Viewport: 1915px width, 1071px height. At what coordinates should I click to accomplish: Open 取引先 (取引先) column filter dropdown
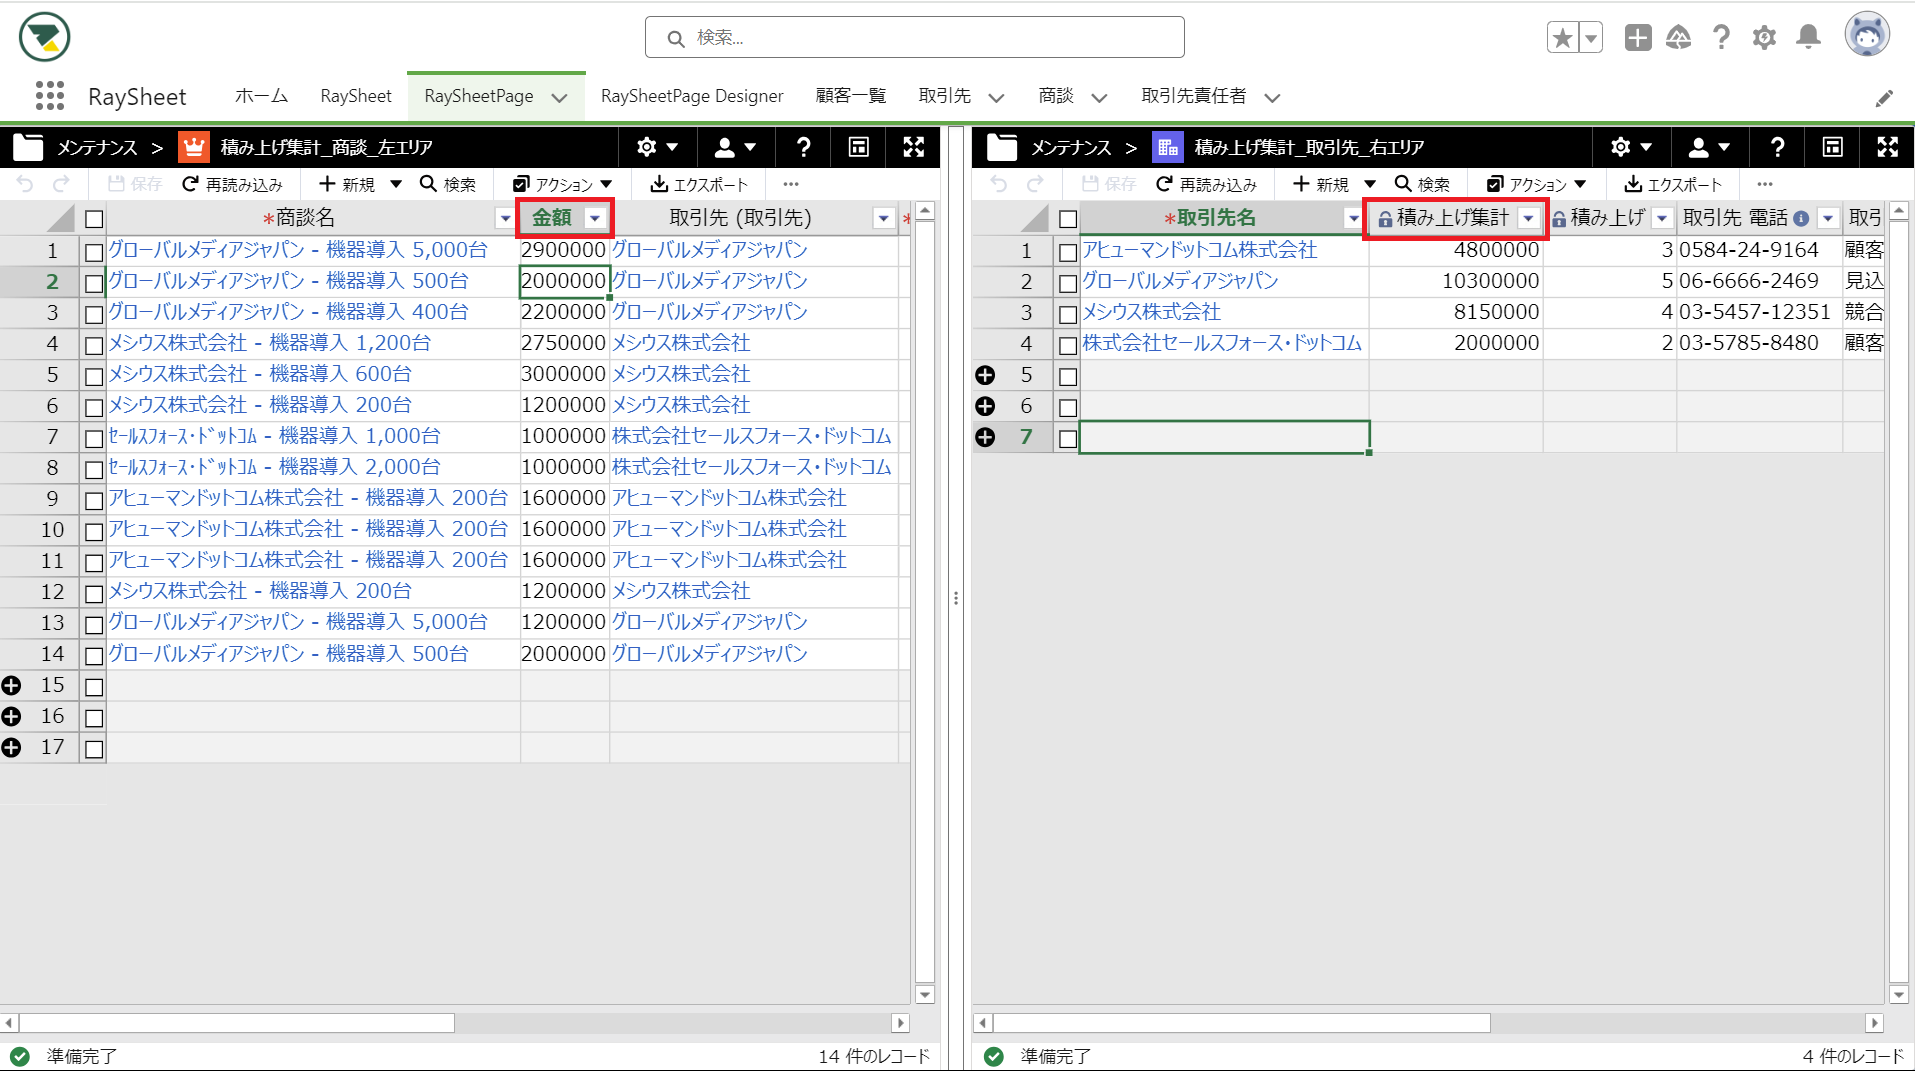click(883, 218)
